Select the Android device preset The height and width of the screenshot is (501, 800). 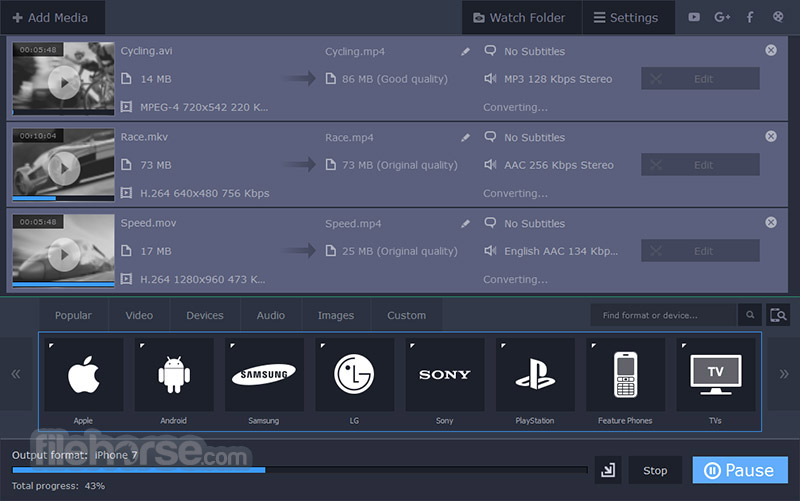(174, 374)
